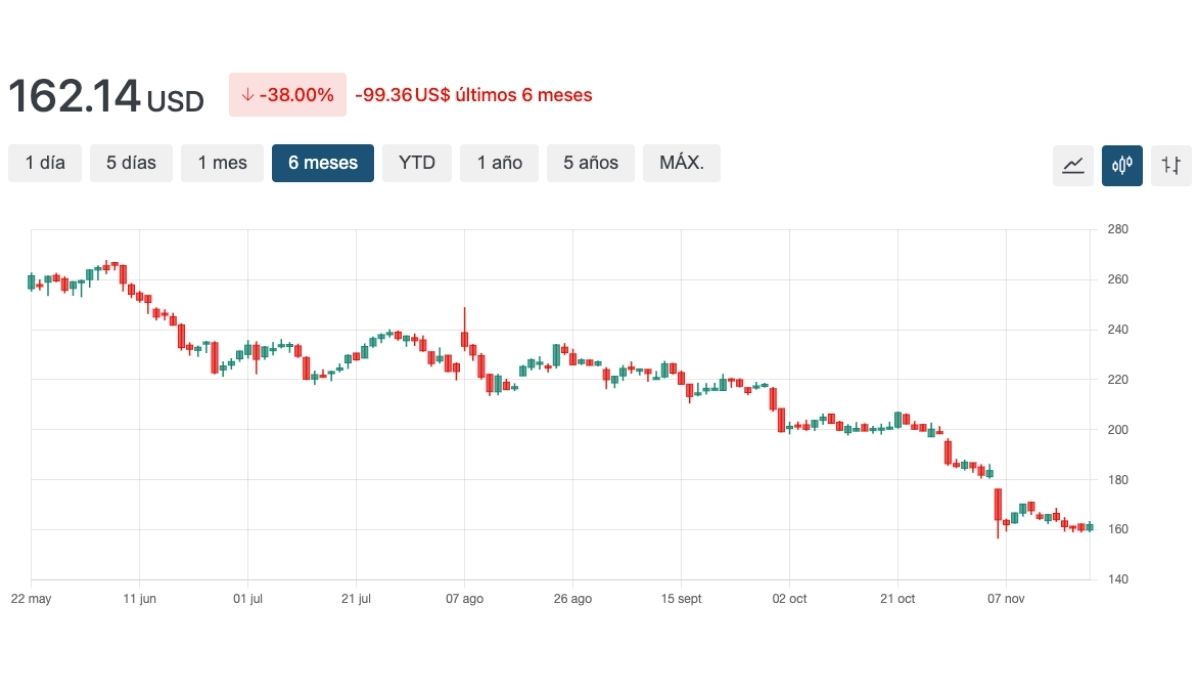The height and width of the screenshot is (675, 1200).
Task: Show the 5 días range
Action: (x=131, y=163)
